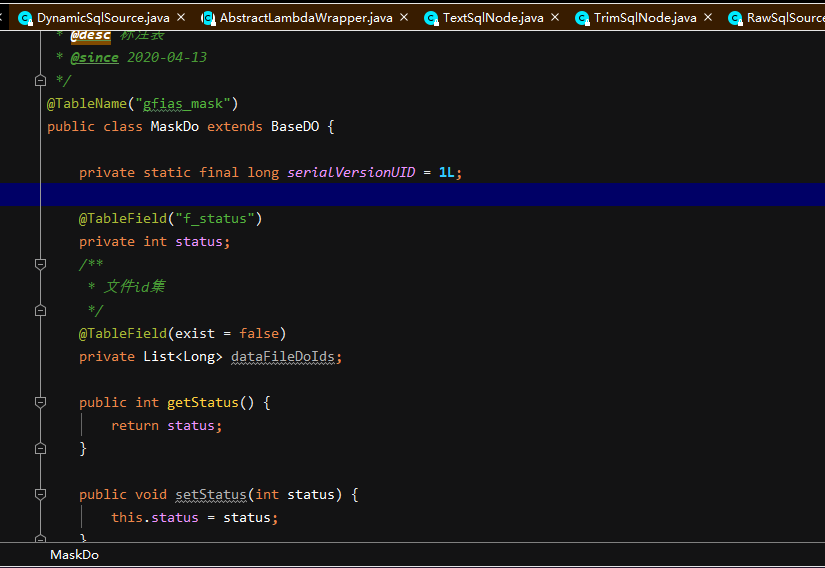825x568 pixels.
Task: Open the AbstractLambdaWrapper.java tab
Action: pos(305,18)
